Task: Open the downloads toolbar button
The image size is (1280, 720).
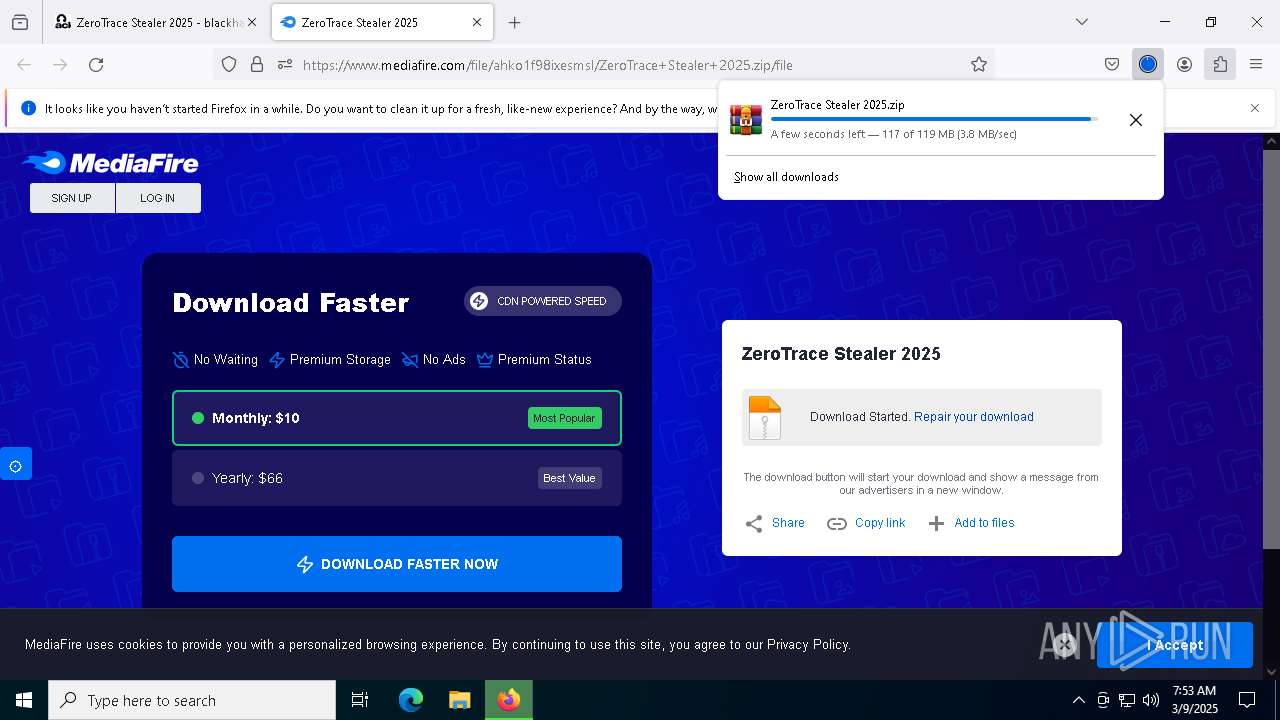Action: coord(1148,65)
